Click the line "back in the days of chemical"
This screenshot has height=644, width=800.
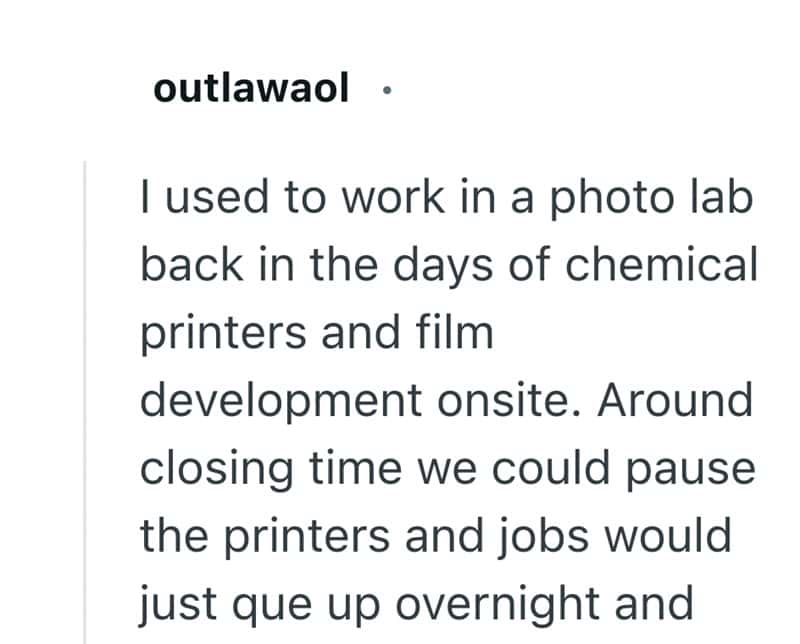449,265
